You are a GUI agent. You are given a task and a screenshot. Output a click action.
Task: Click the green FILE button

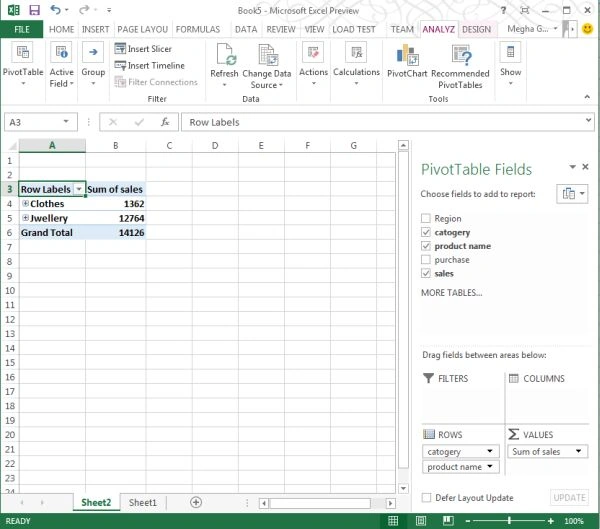pyautogui.click(x=22, y=29)
